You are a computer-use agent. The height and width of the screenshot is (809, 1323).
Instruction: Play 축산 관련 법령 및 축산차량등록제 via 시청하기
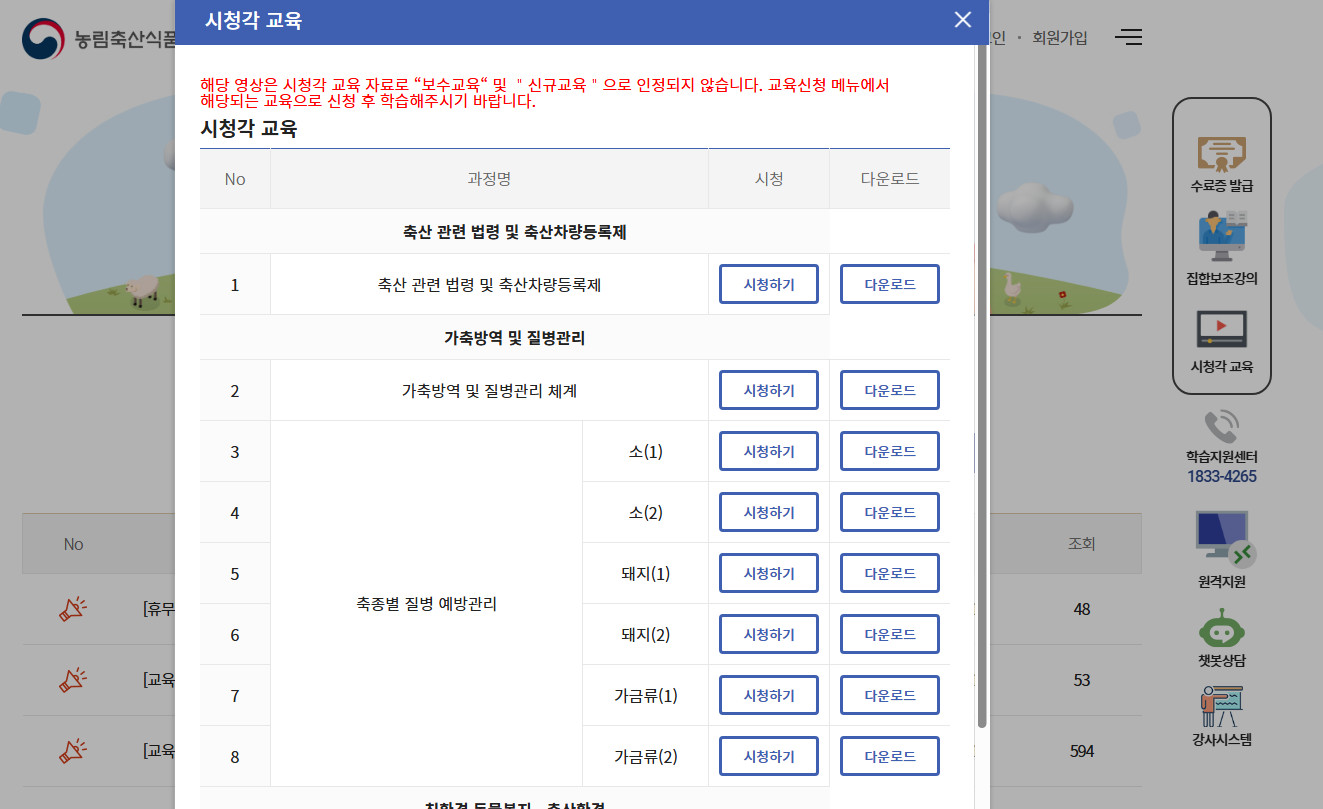click(768, 284)
